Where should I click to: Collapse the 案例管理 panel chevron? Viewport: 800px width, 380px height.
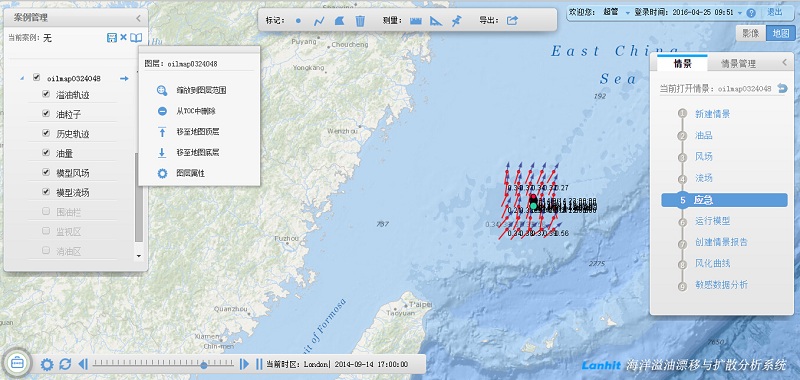click(138, 18)
